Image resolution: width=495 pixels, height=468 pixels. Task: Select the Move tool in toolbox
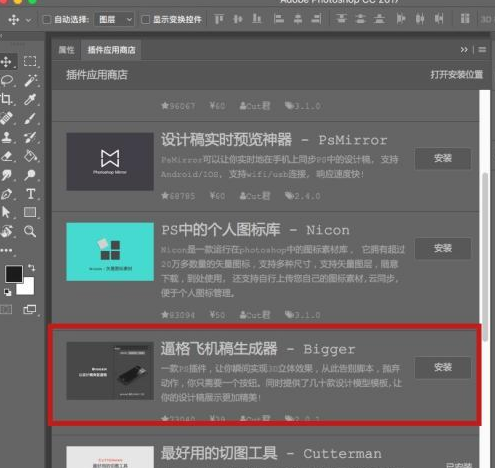pyautogui.click(x=6, y=62)
